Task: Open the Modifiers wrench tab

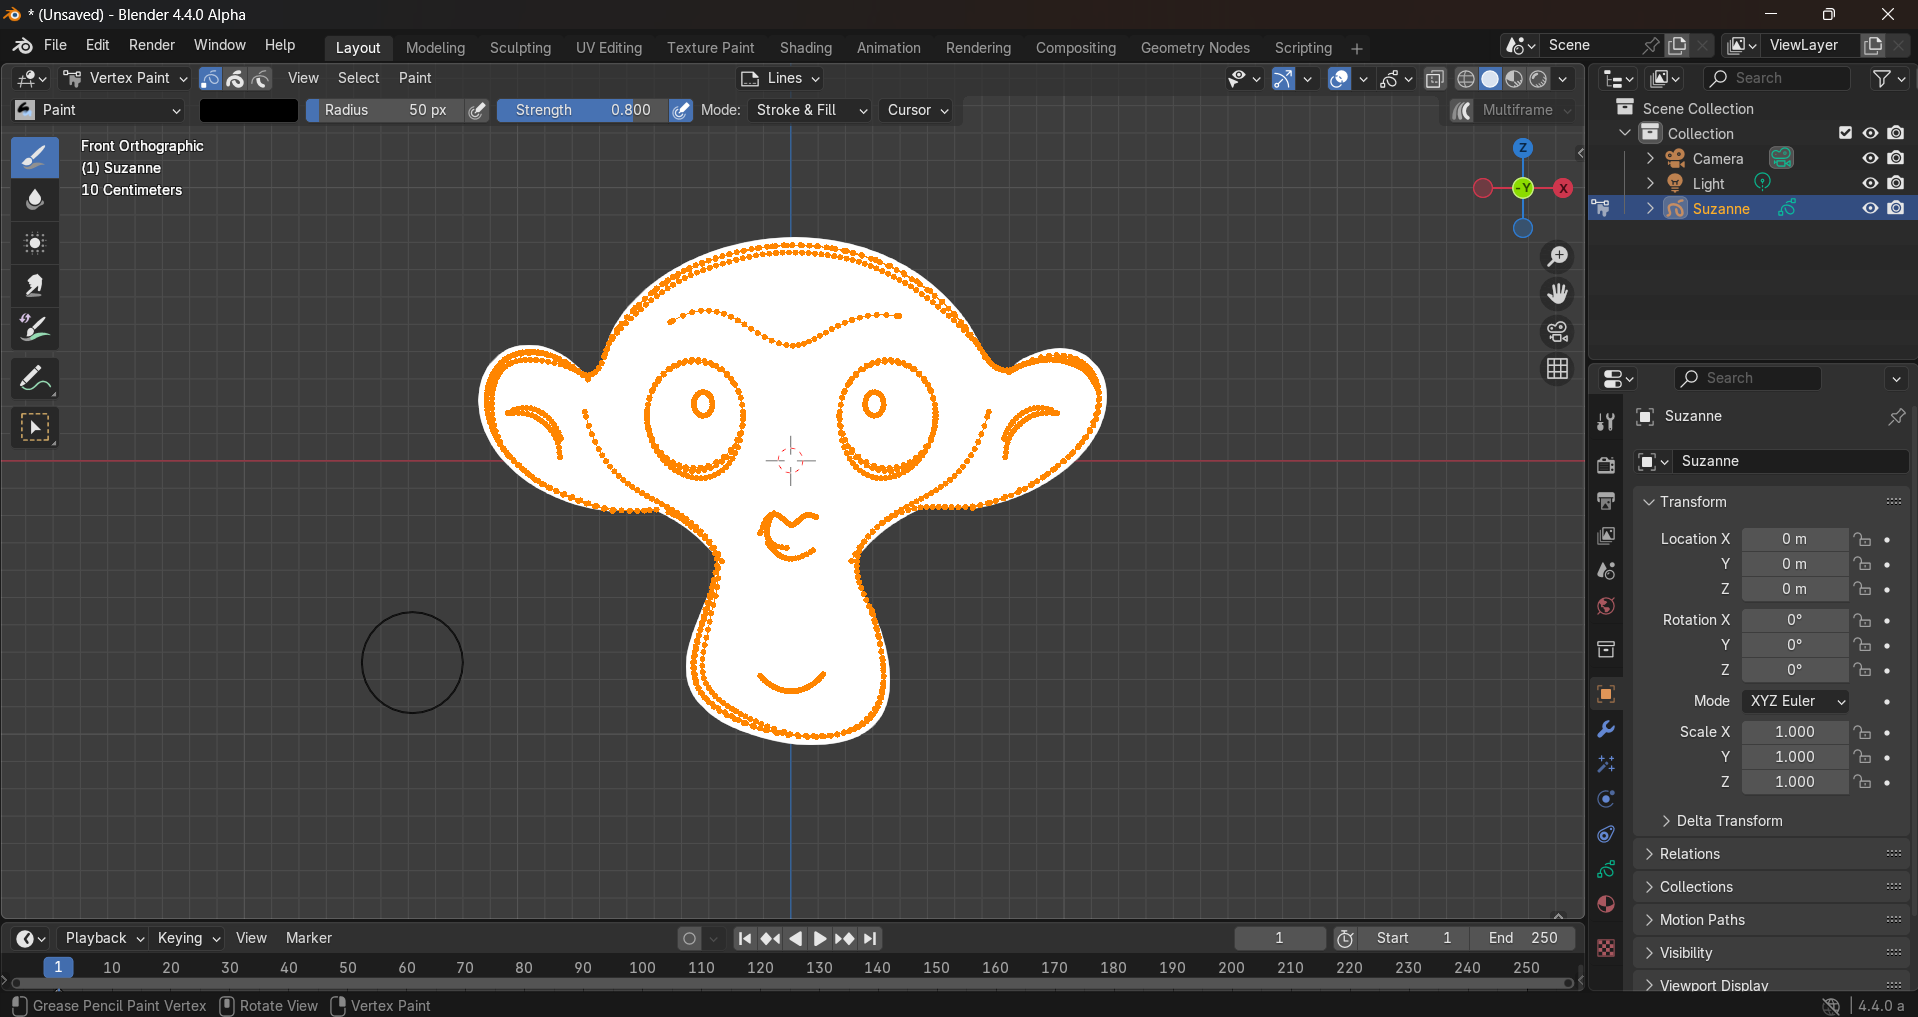Action: coord(1606,729)
